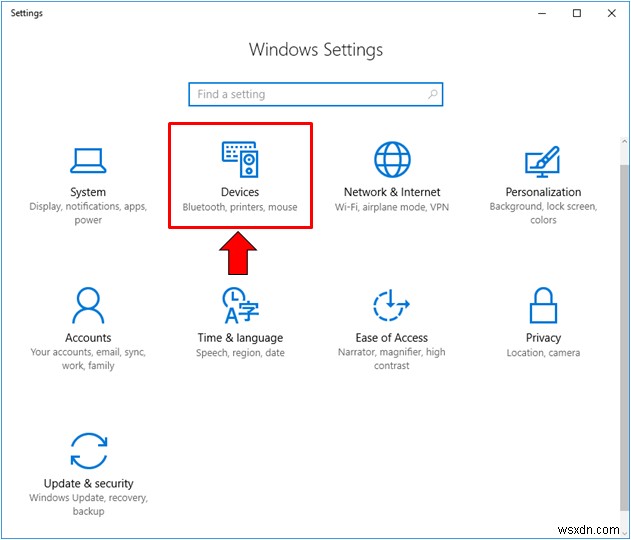Open the Update & security sync icon
This screenshot has width=631, height=540.
(x=89, y=451)
